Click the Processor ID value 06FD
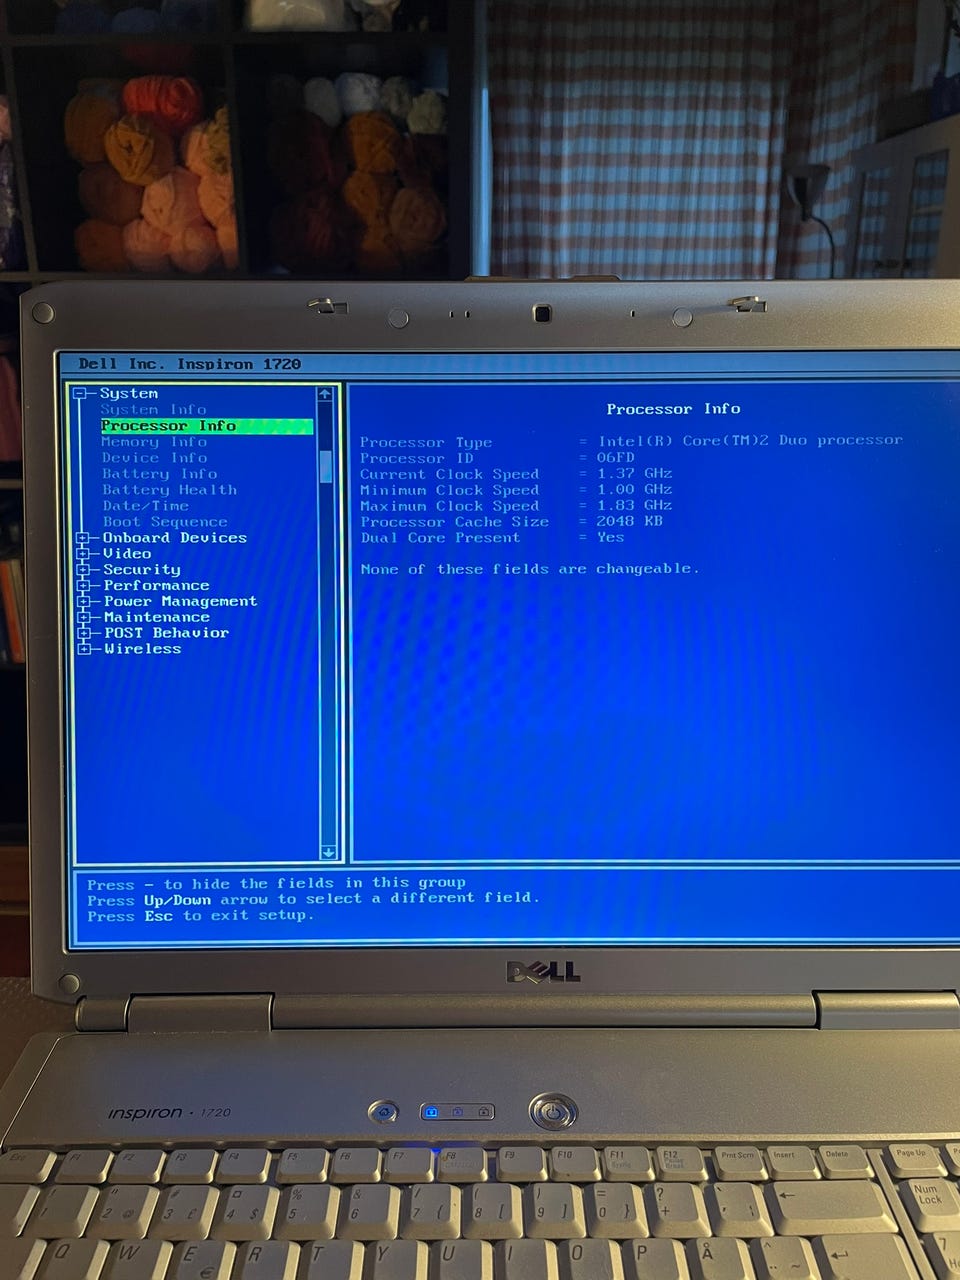This screenshot has height=1280, width=960. pos(615,457)
